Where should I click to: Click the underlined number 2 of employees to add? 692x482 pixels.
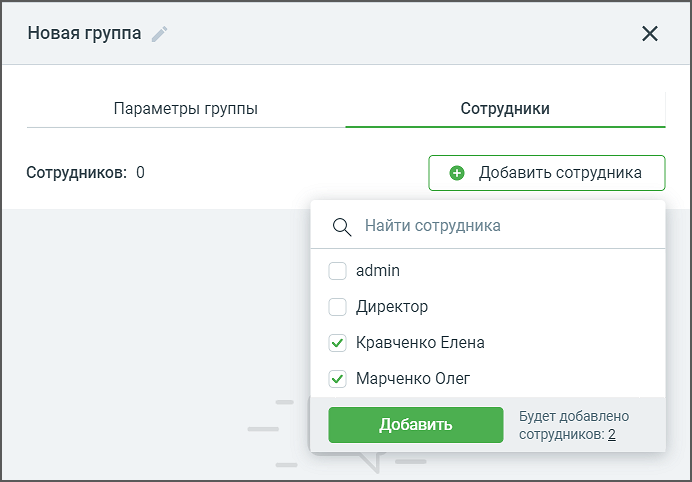click(612, 435)
